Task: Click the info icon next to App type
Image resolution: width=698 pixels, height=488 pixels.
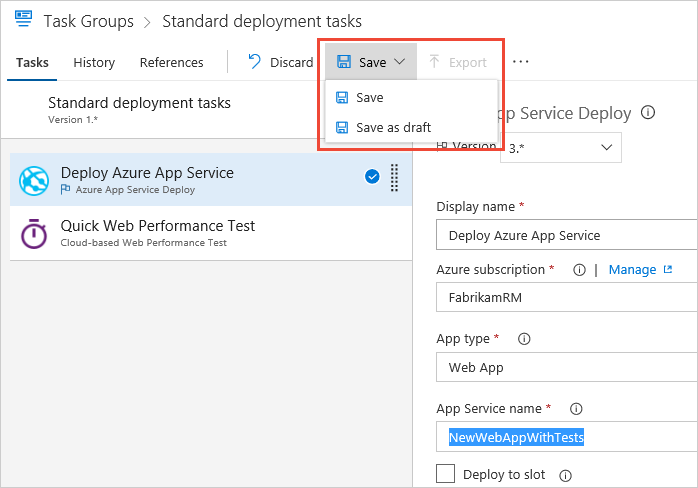Action: coord(524,339)
